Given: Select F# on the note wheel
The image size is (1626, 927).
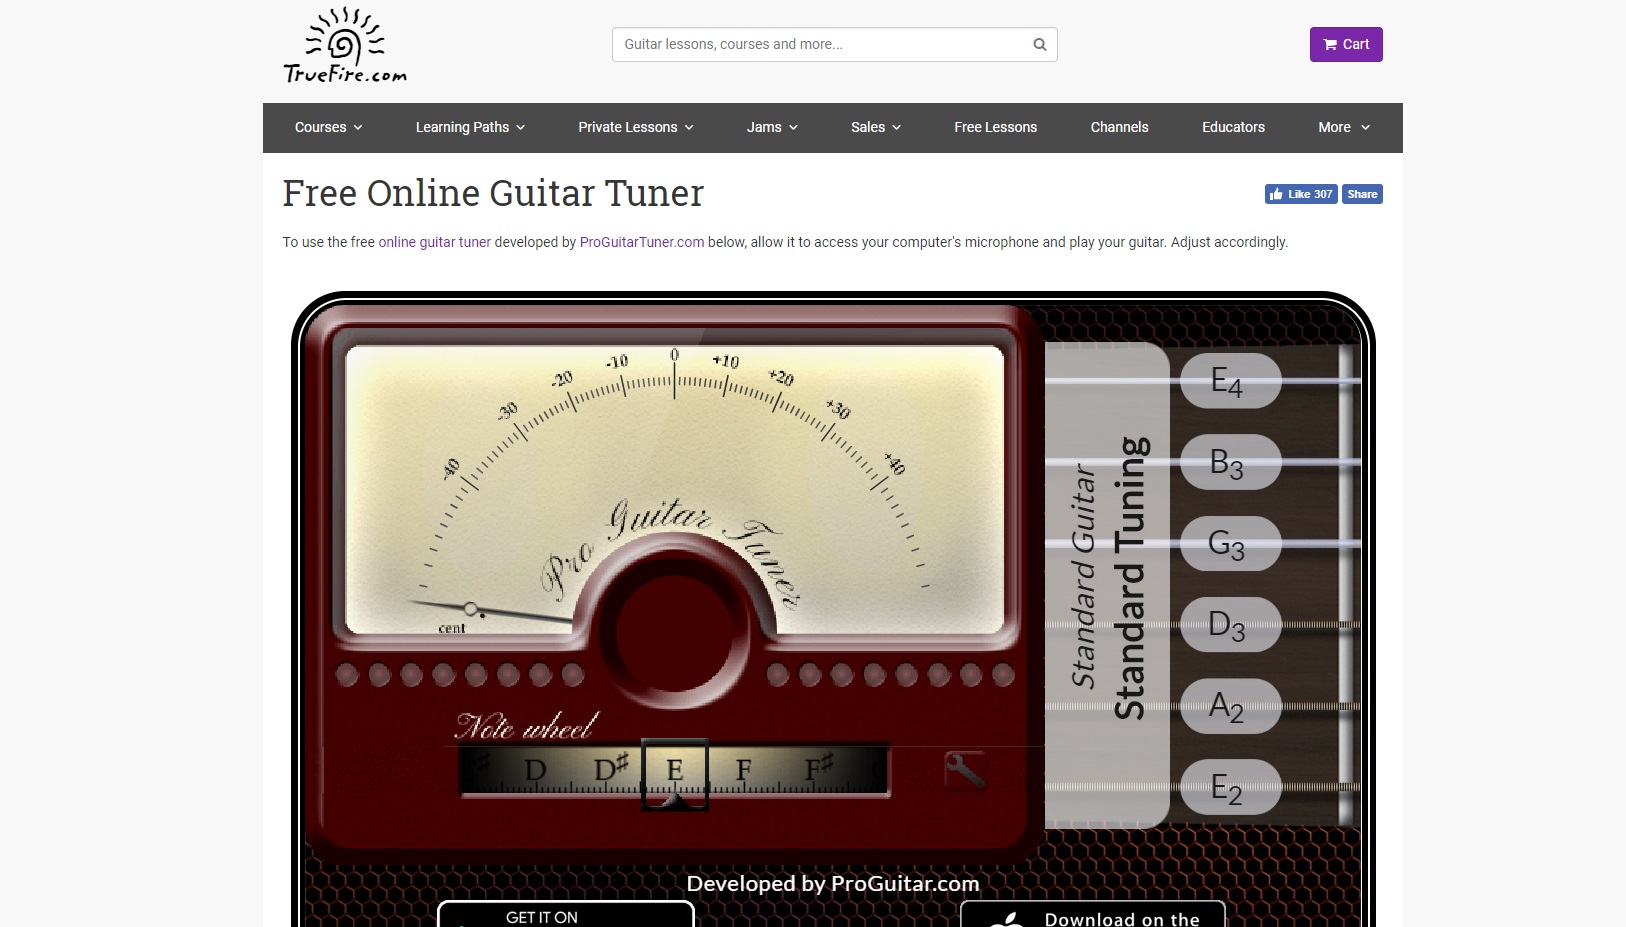Looking at the screenshot, I should (819, 769).
